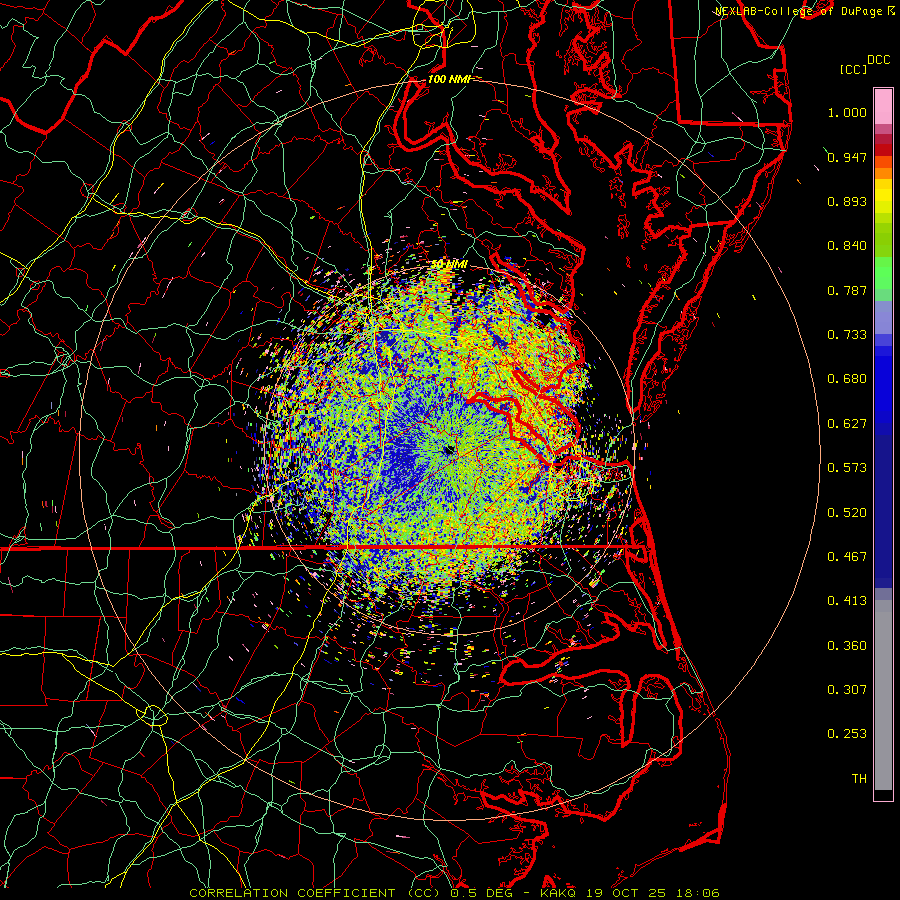
Task: Select the 0.680 legend value
Action: [x=847, y=379]
